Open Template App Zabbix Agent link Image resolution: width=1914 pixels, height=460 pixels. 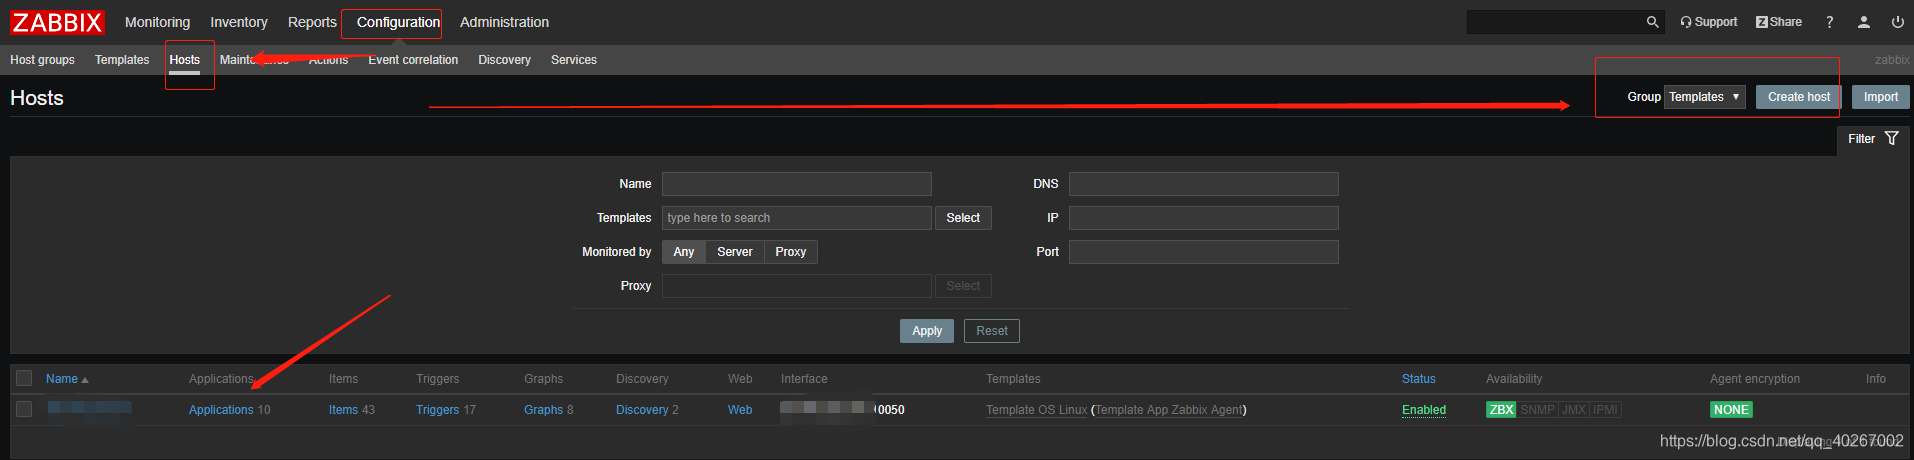[x=1169, y=410]
